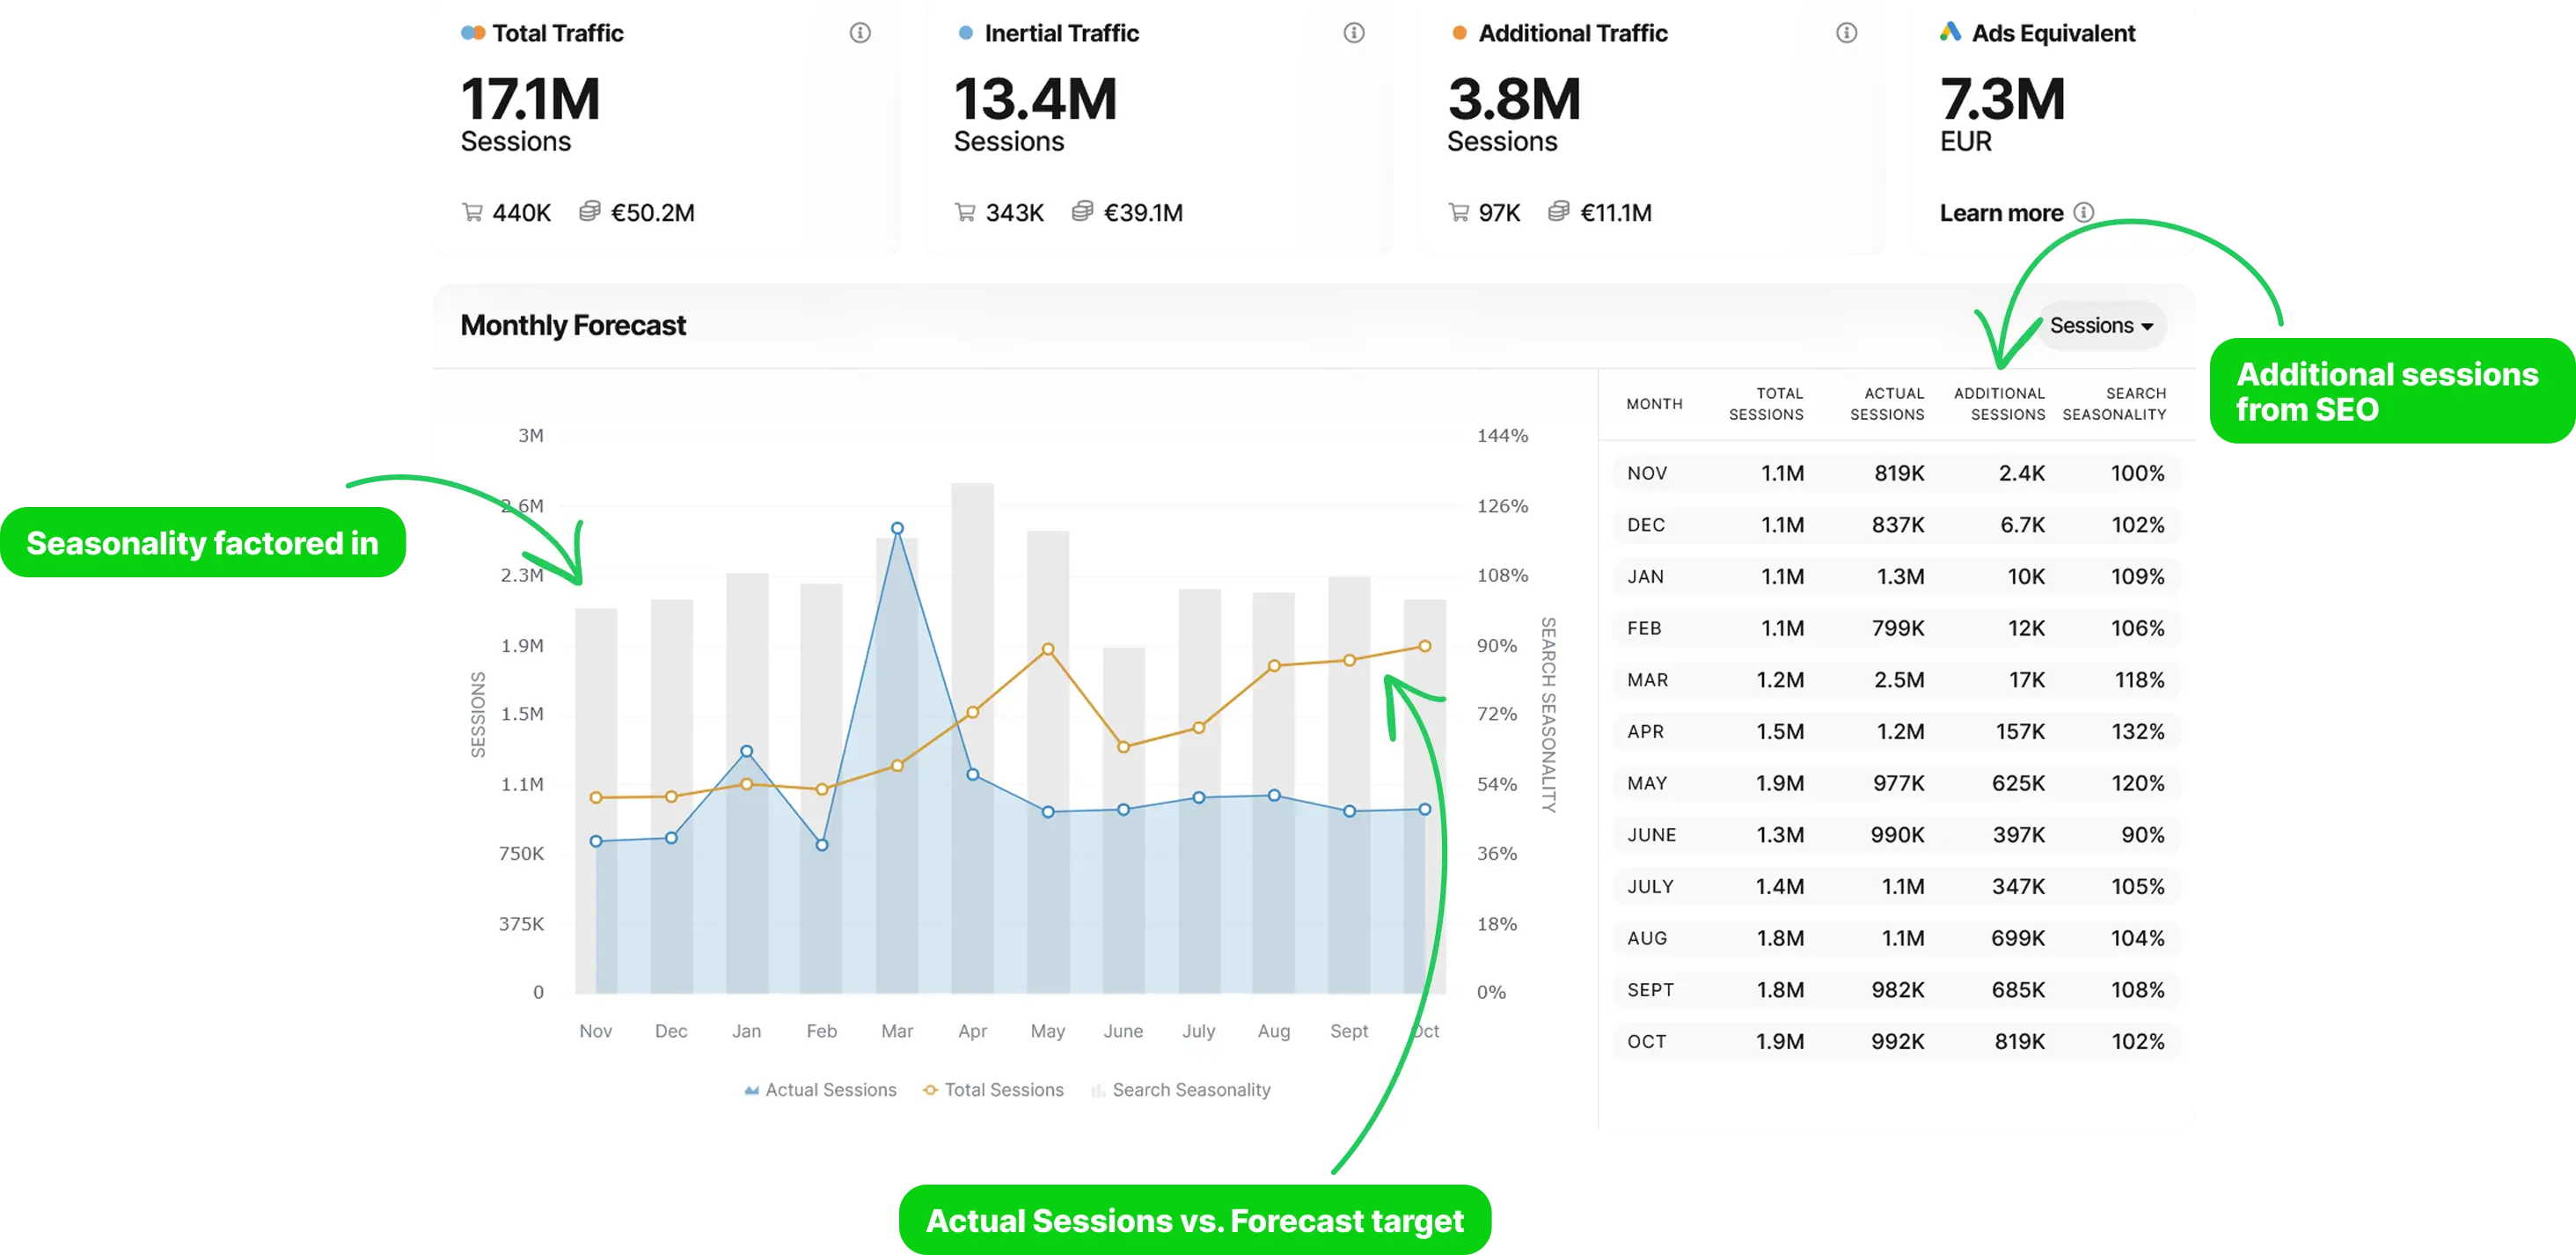
Task: Click the cart icon showing 97K under Additional Traffic
Action: tap(1459, 212)
